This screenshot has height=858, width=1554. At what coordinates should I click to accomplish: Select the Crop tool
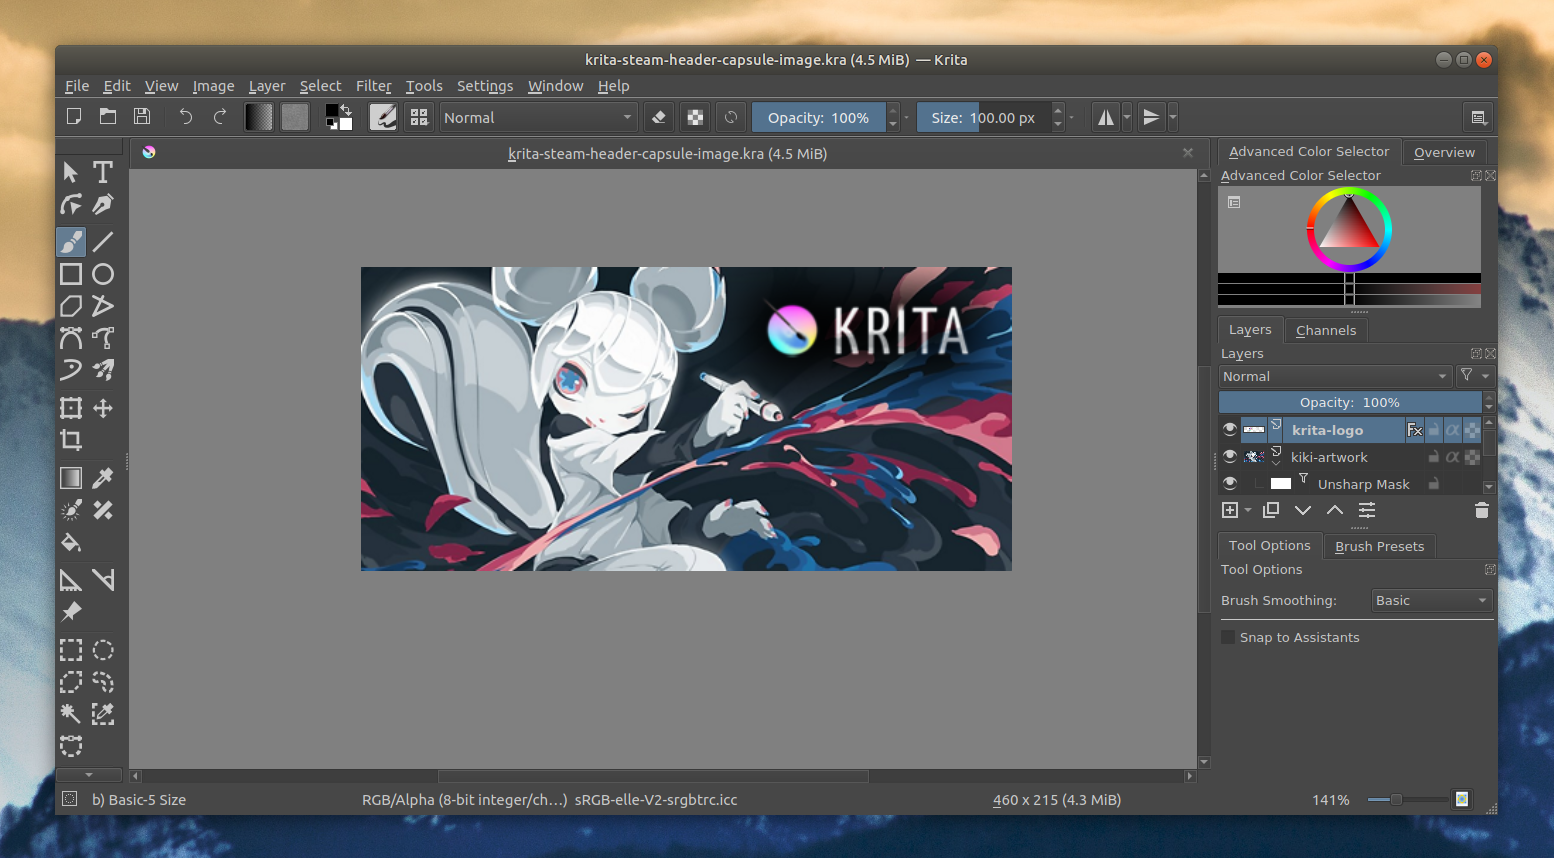[71, 440]
